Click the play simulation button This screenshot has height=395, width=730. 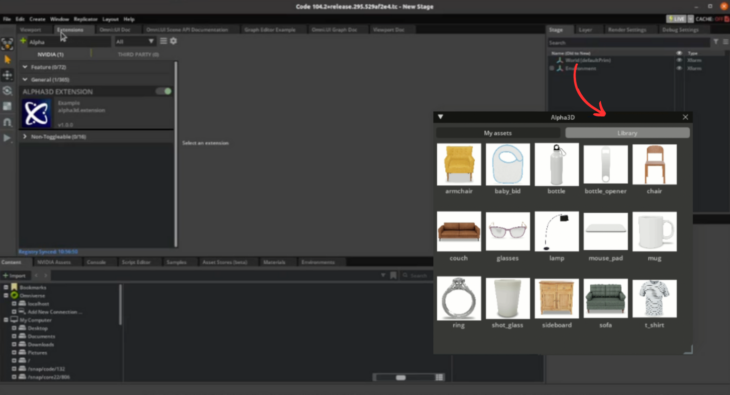click(x=7, y=138)
